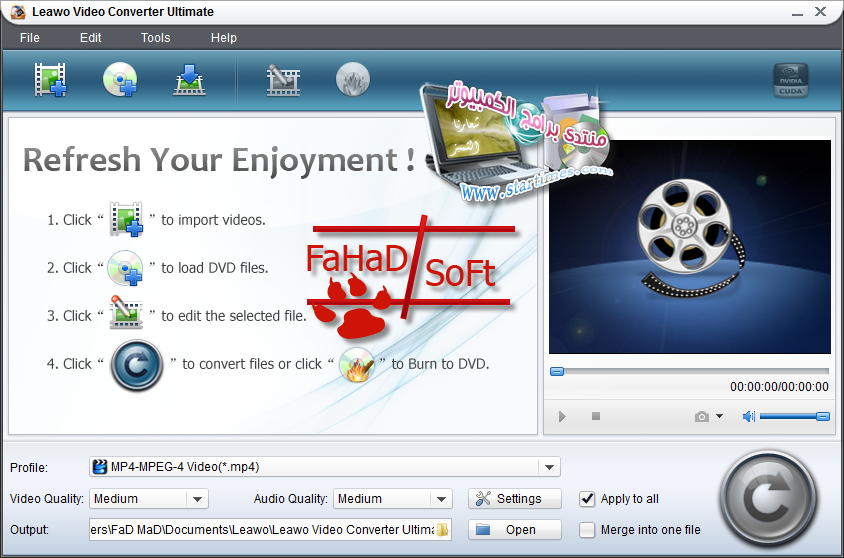Click the Load DVD toolbar icon
This screenshot has width=844, height=558.
coord(119,79)
